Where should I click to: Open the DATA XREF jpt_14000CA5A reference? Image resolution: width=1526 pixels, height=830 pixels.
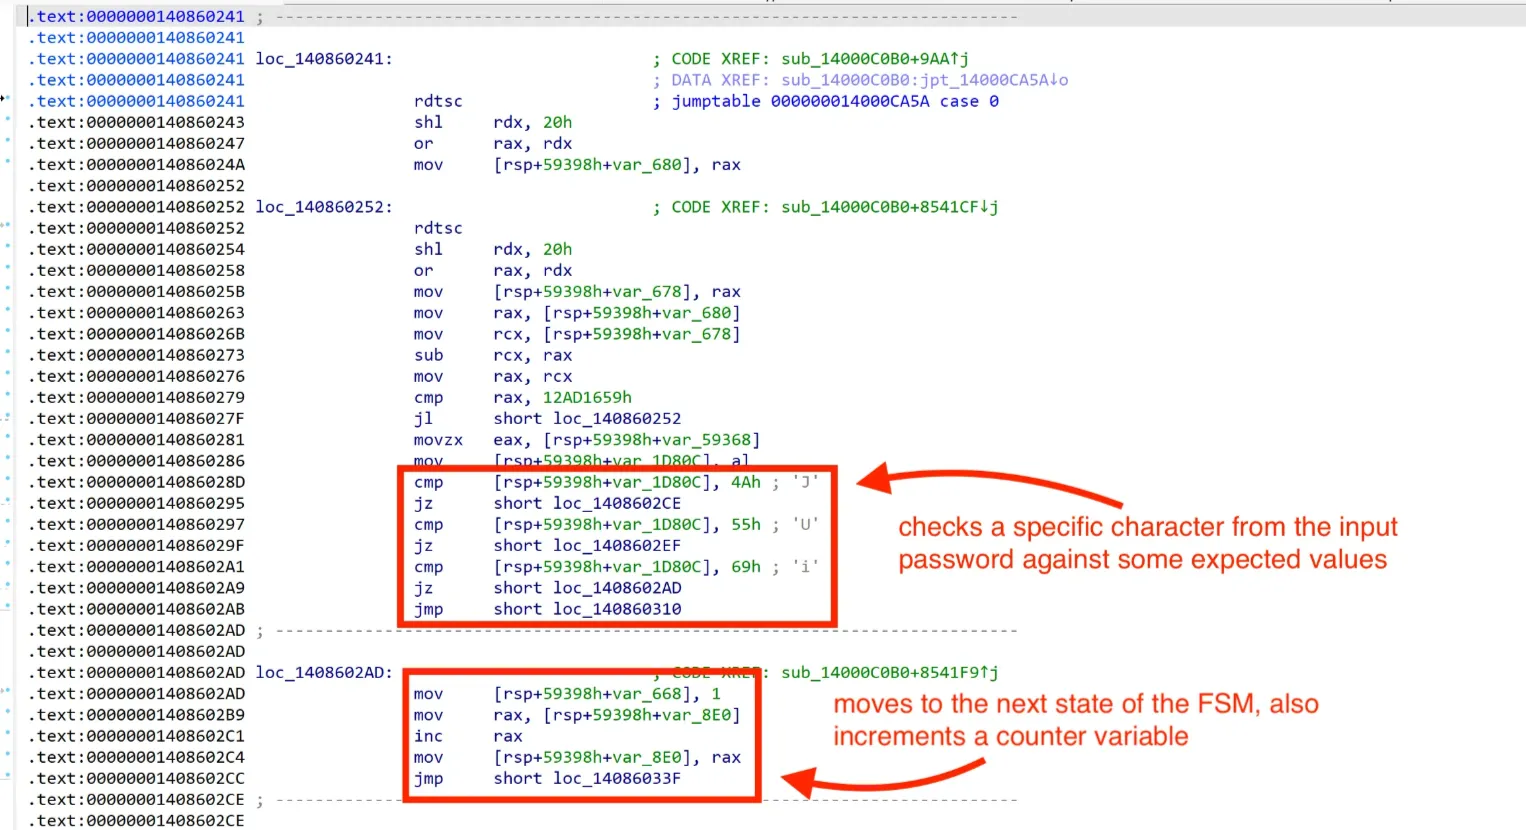(924, 80)
